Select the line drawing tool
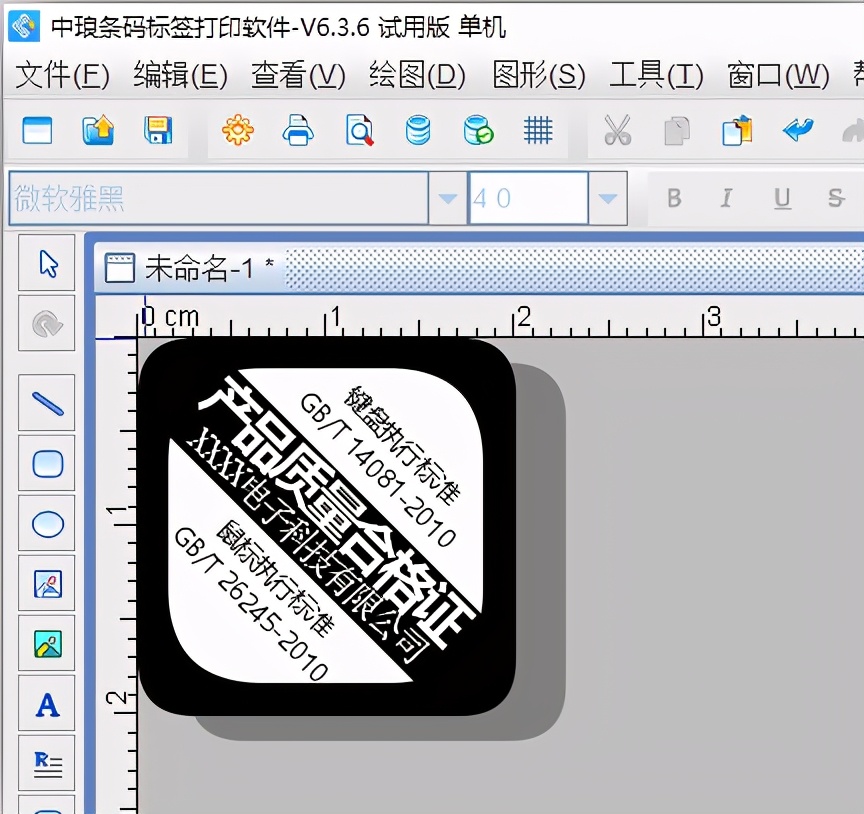Viewport: 864px width, 814px height. (x=46, y=403)
